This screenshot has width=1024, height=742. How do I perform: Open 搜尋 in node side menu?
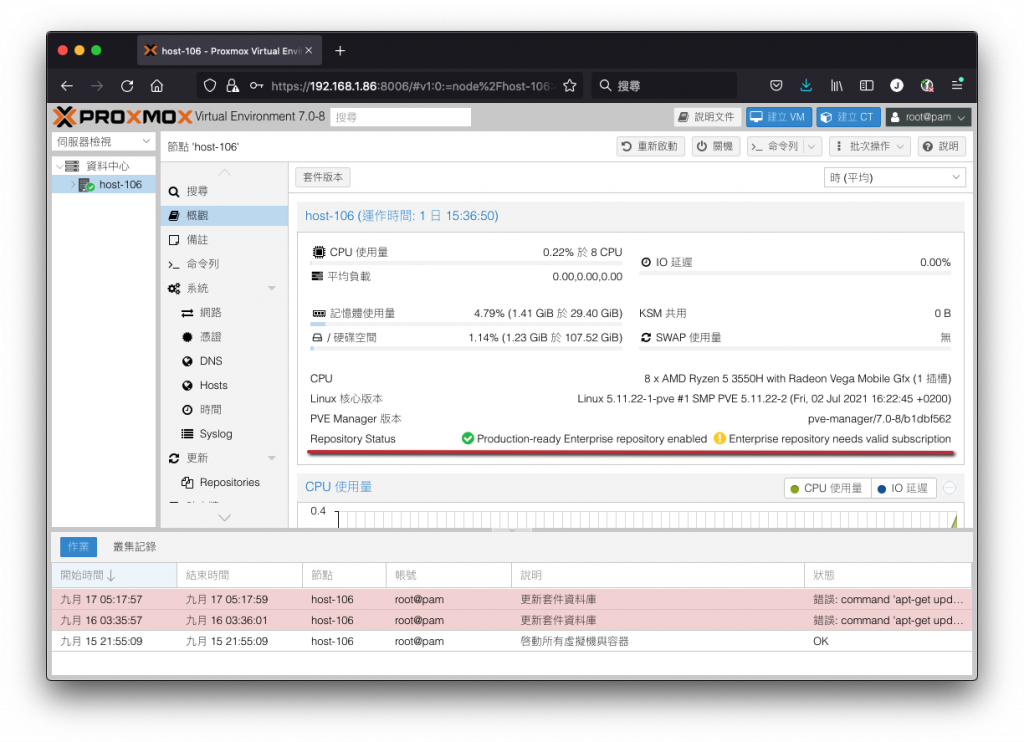coord(224,191)
